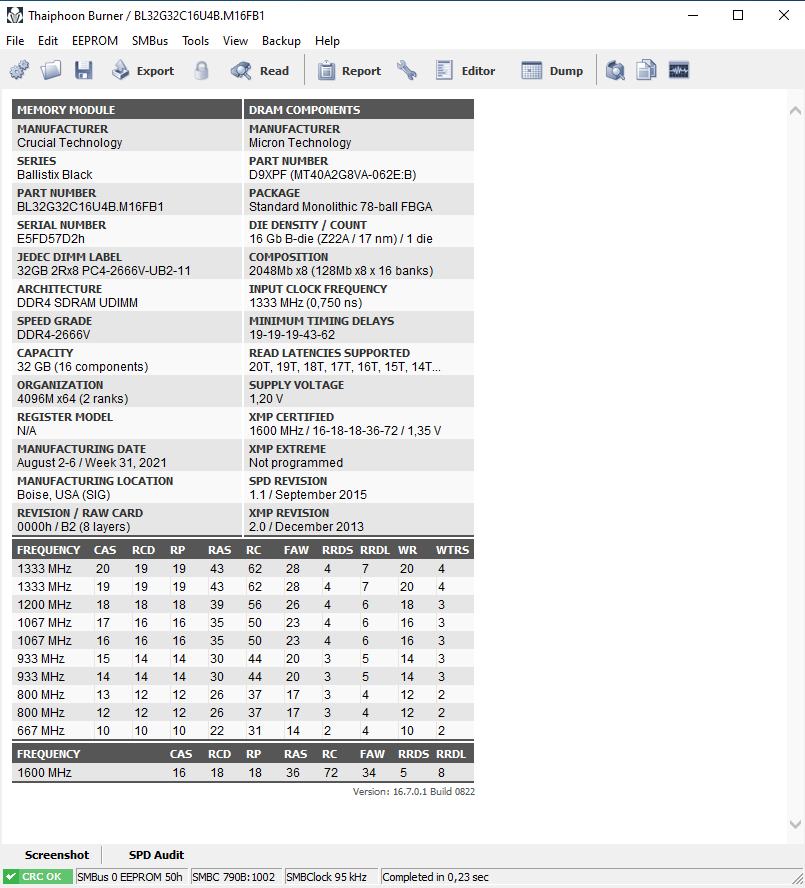Click the open file folder icon
Screen dimensions: 805x888
tap(51, 70)
